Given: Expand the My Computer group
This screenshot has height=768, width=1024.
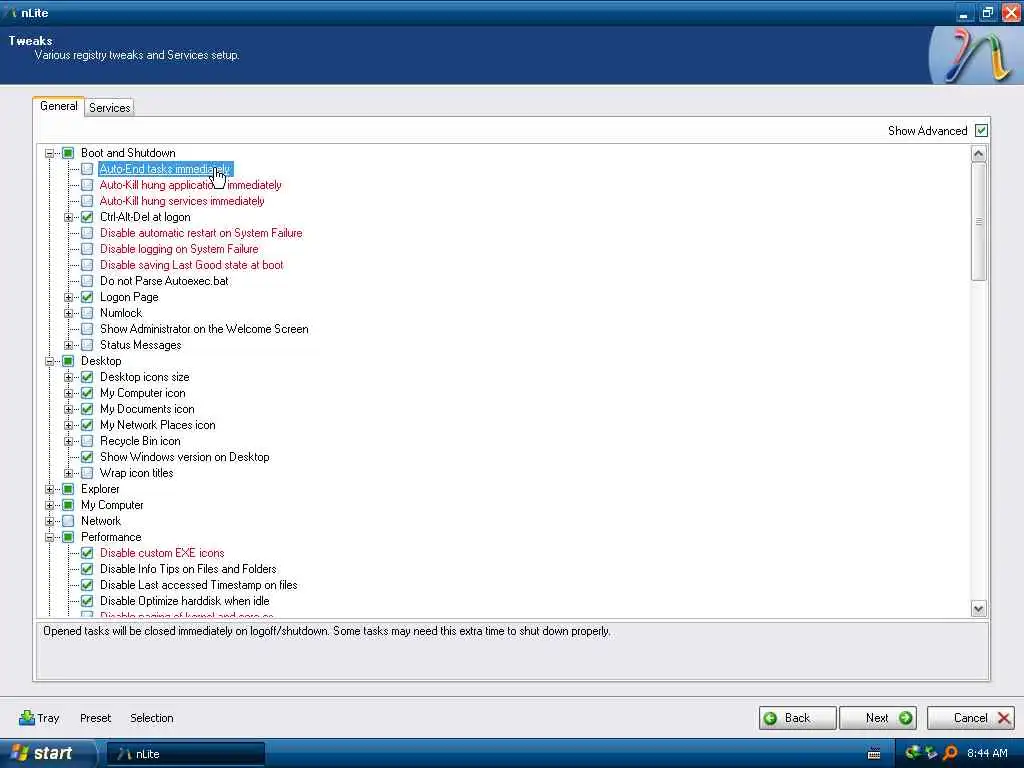Looking at the screenshot, I should coord(50,505).
